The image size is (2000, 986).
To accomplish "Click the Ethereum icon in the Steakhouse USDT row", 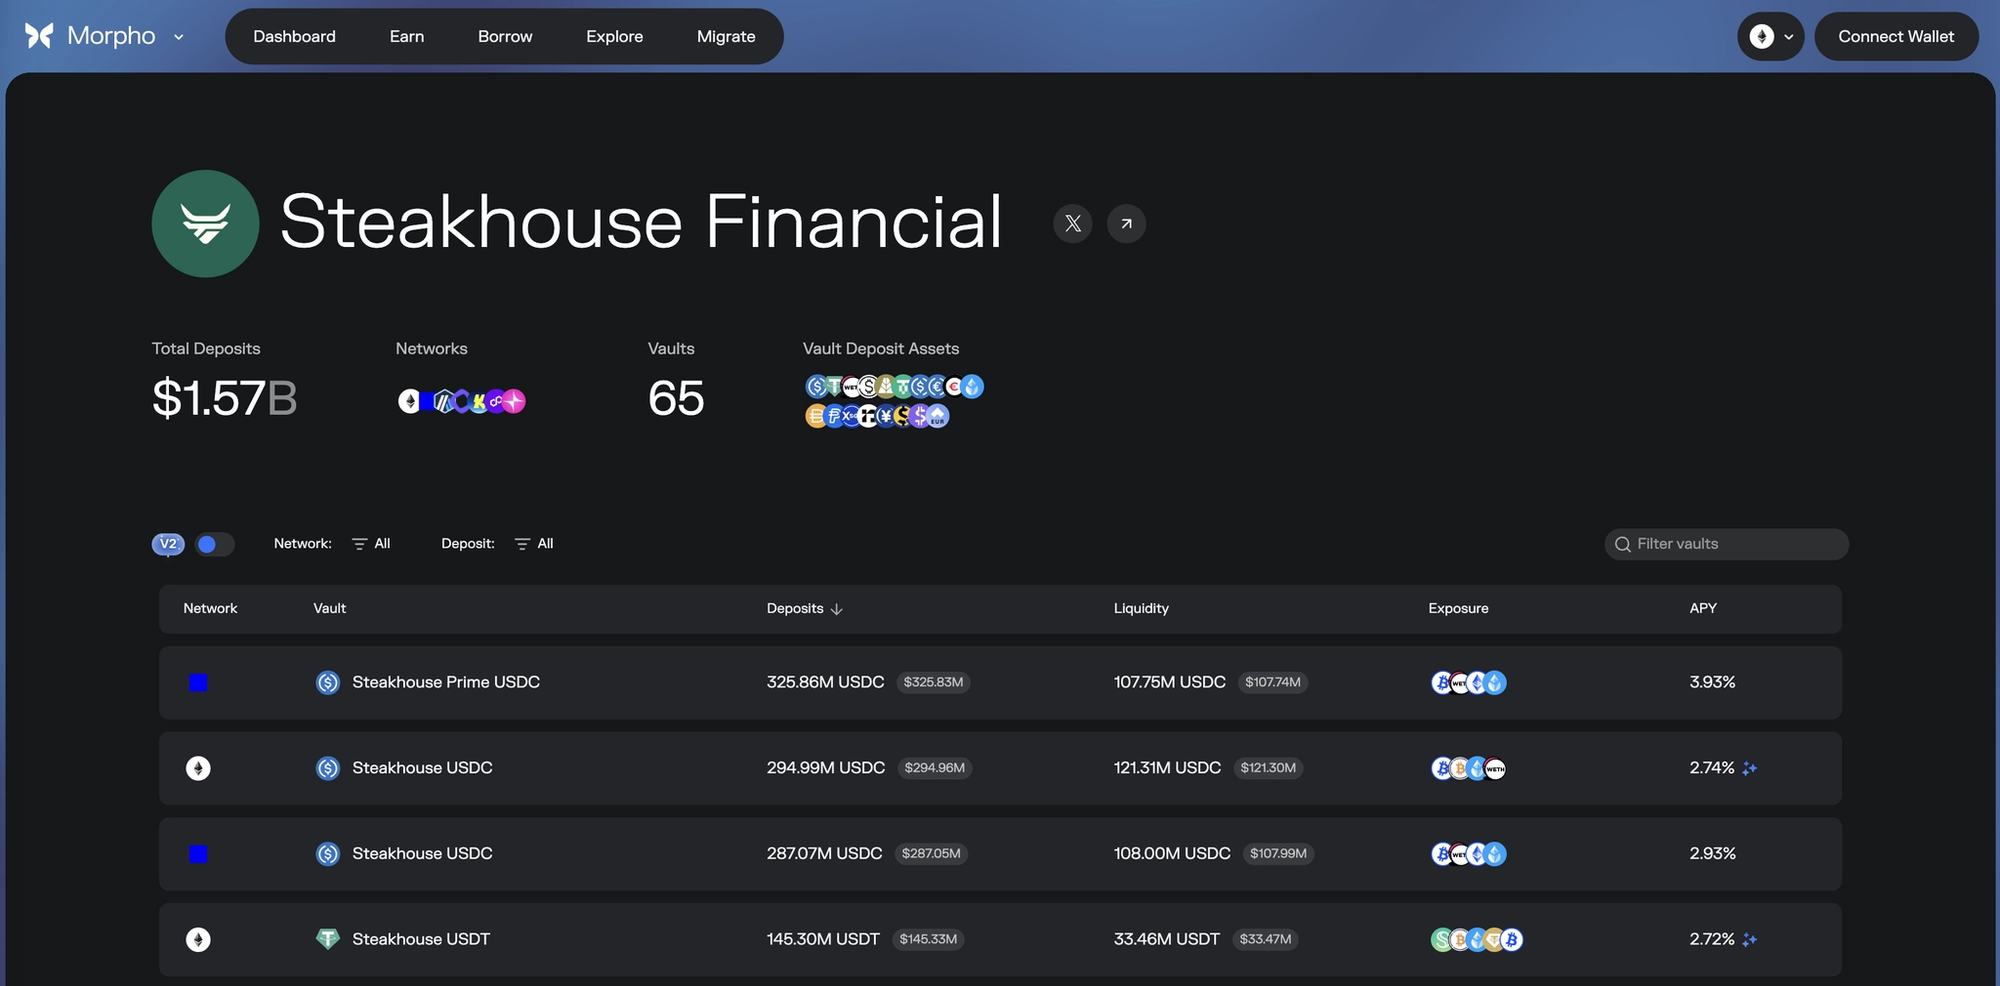I will (x=198, y=940).
